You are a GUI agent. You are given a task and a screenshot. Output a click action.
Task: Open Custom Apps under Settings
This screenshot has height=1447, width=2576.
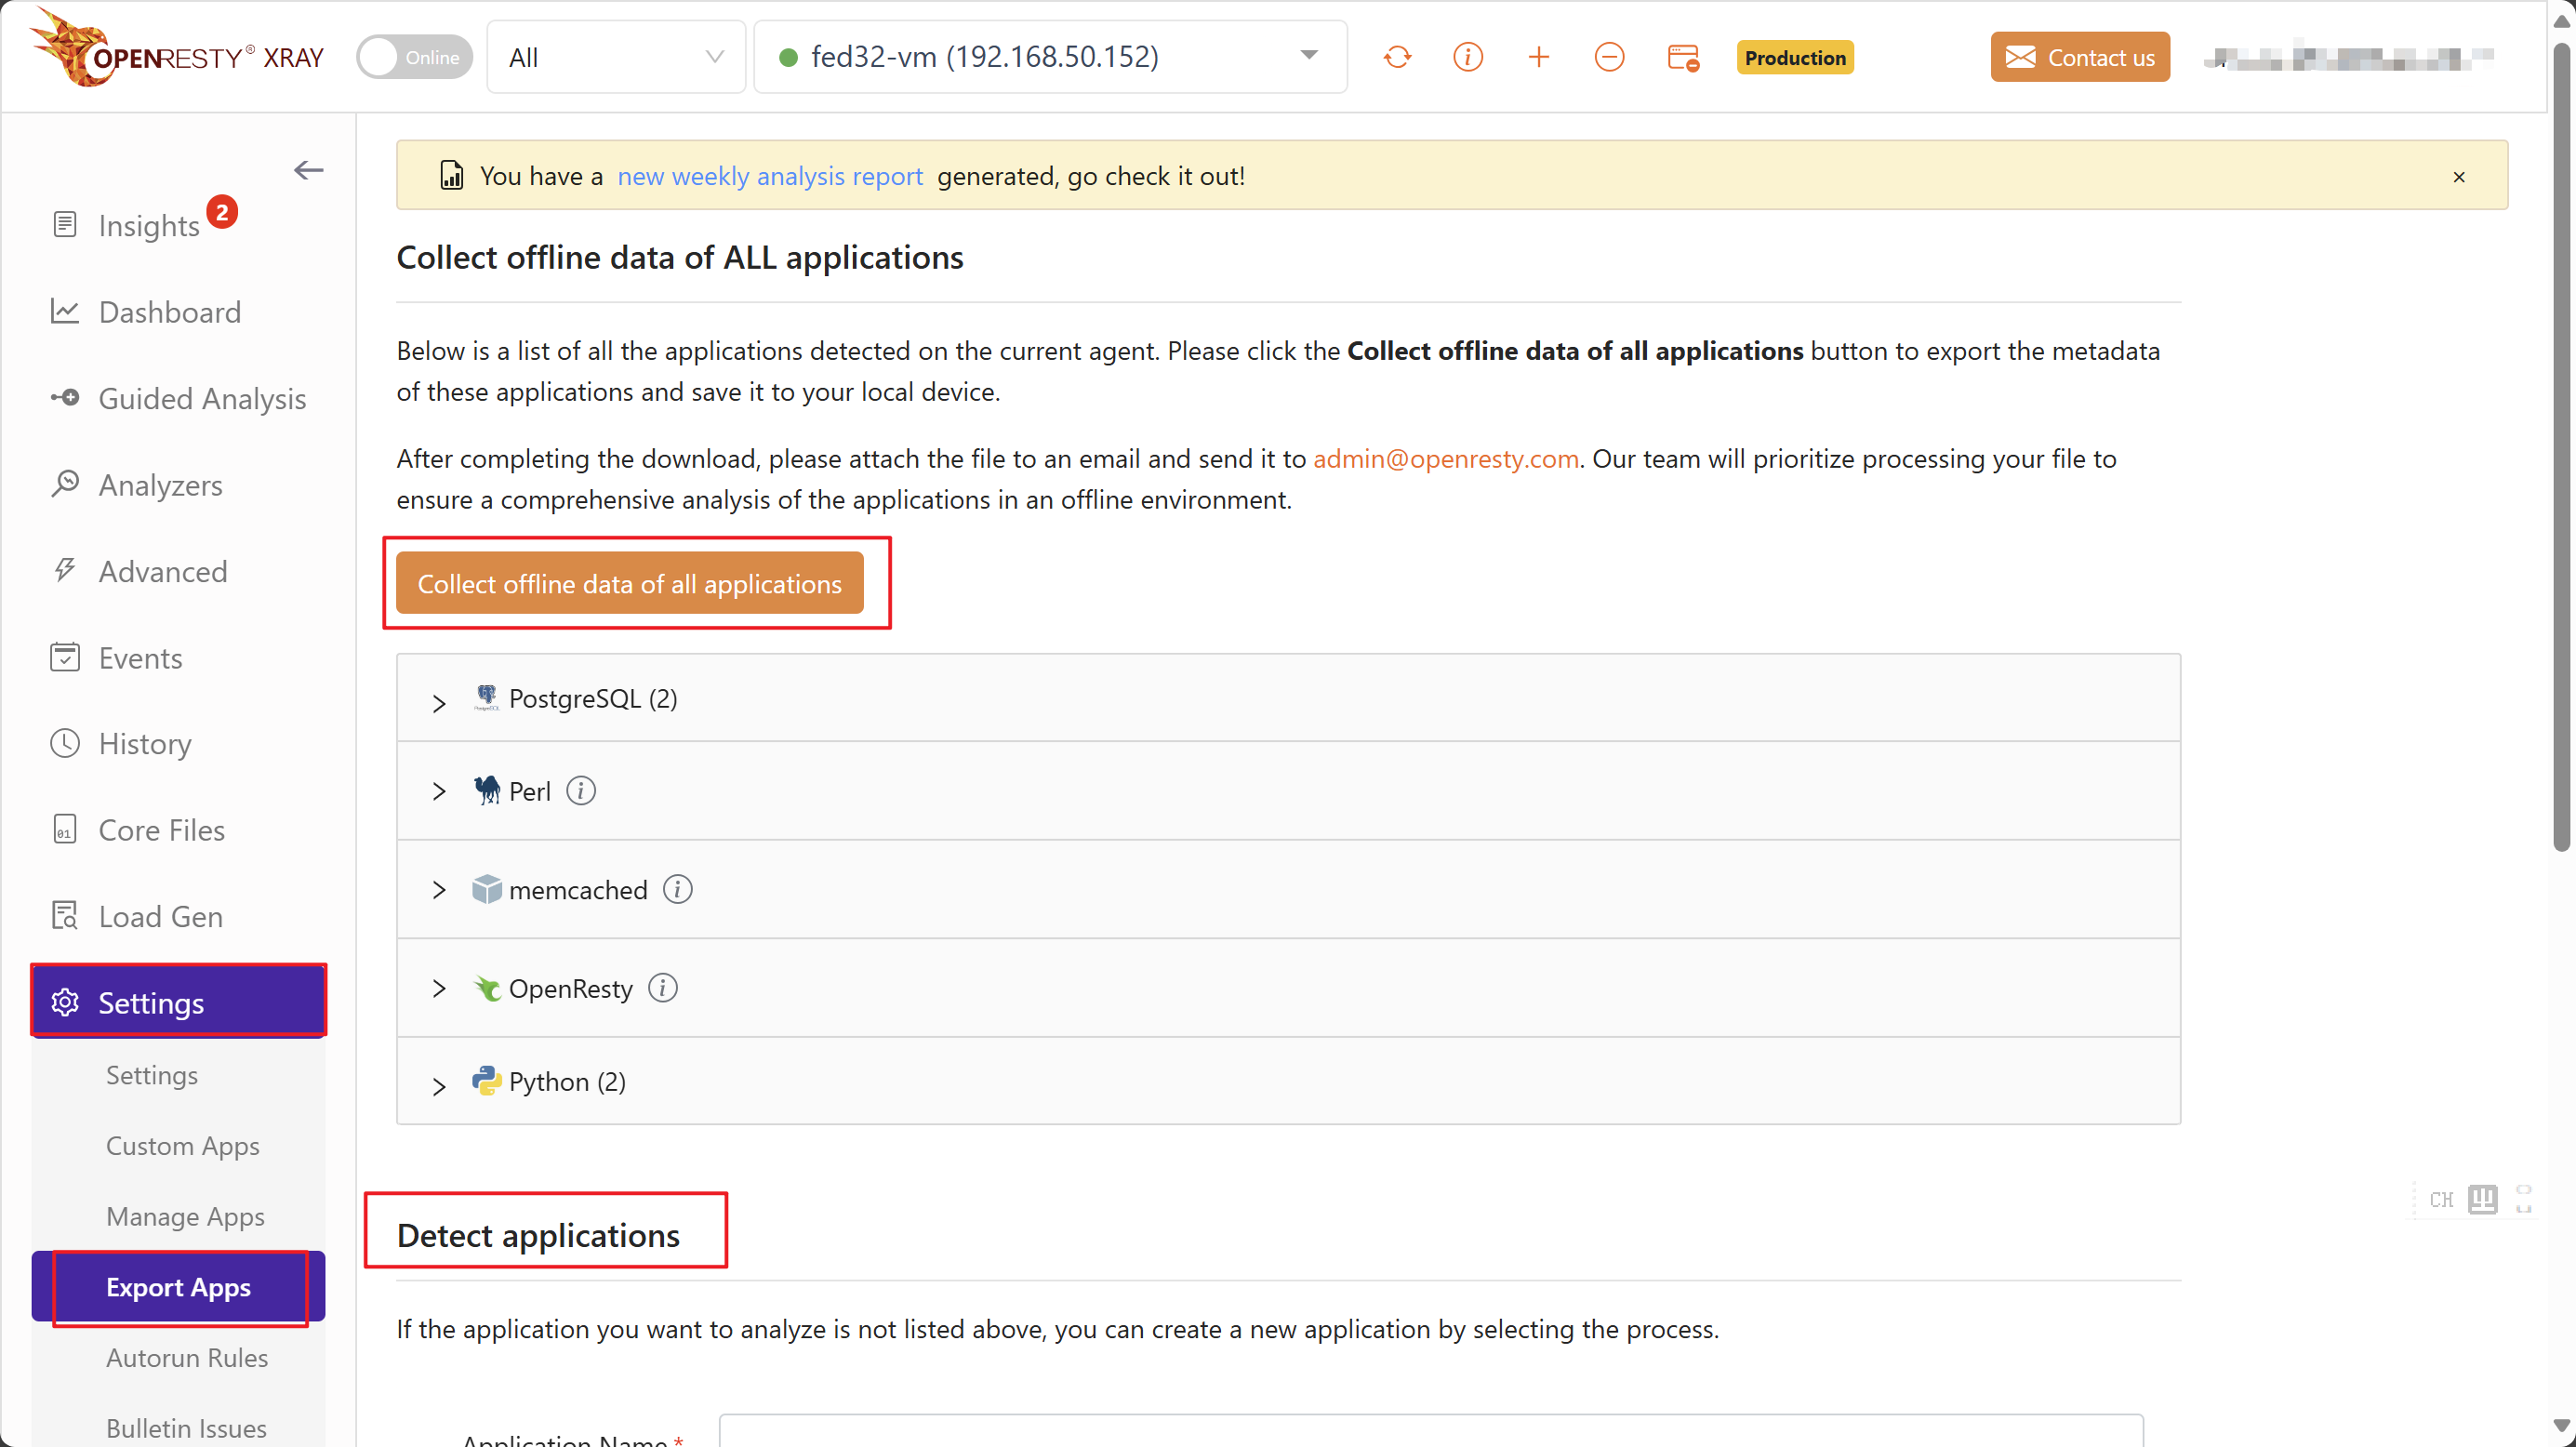tap(182, 1145)
